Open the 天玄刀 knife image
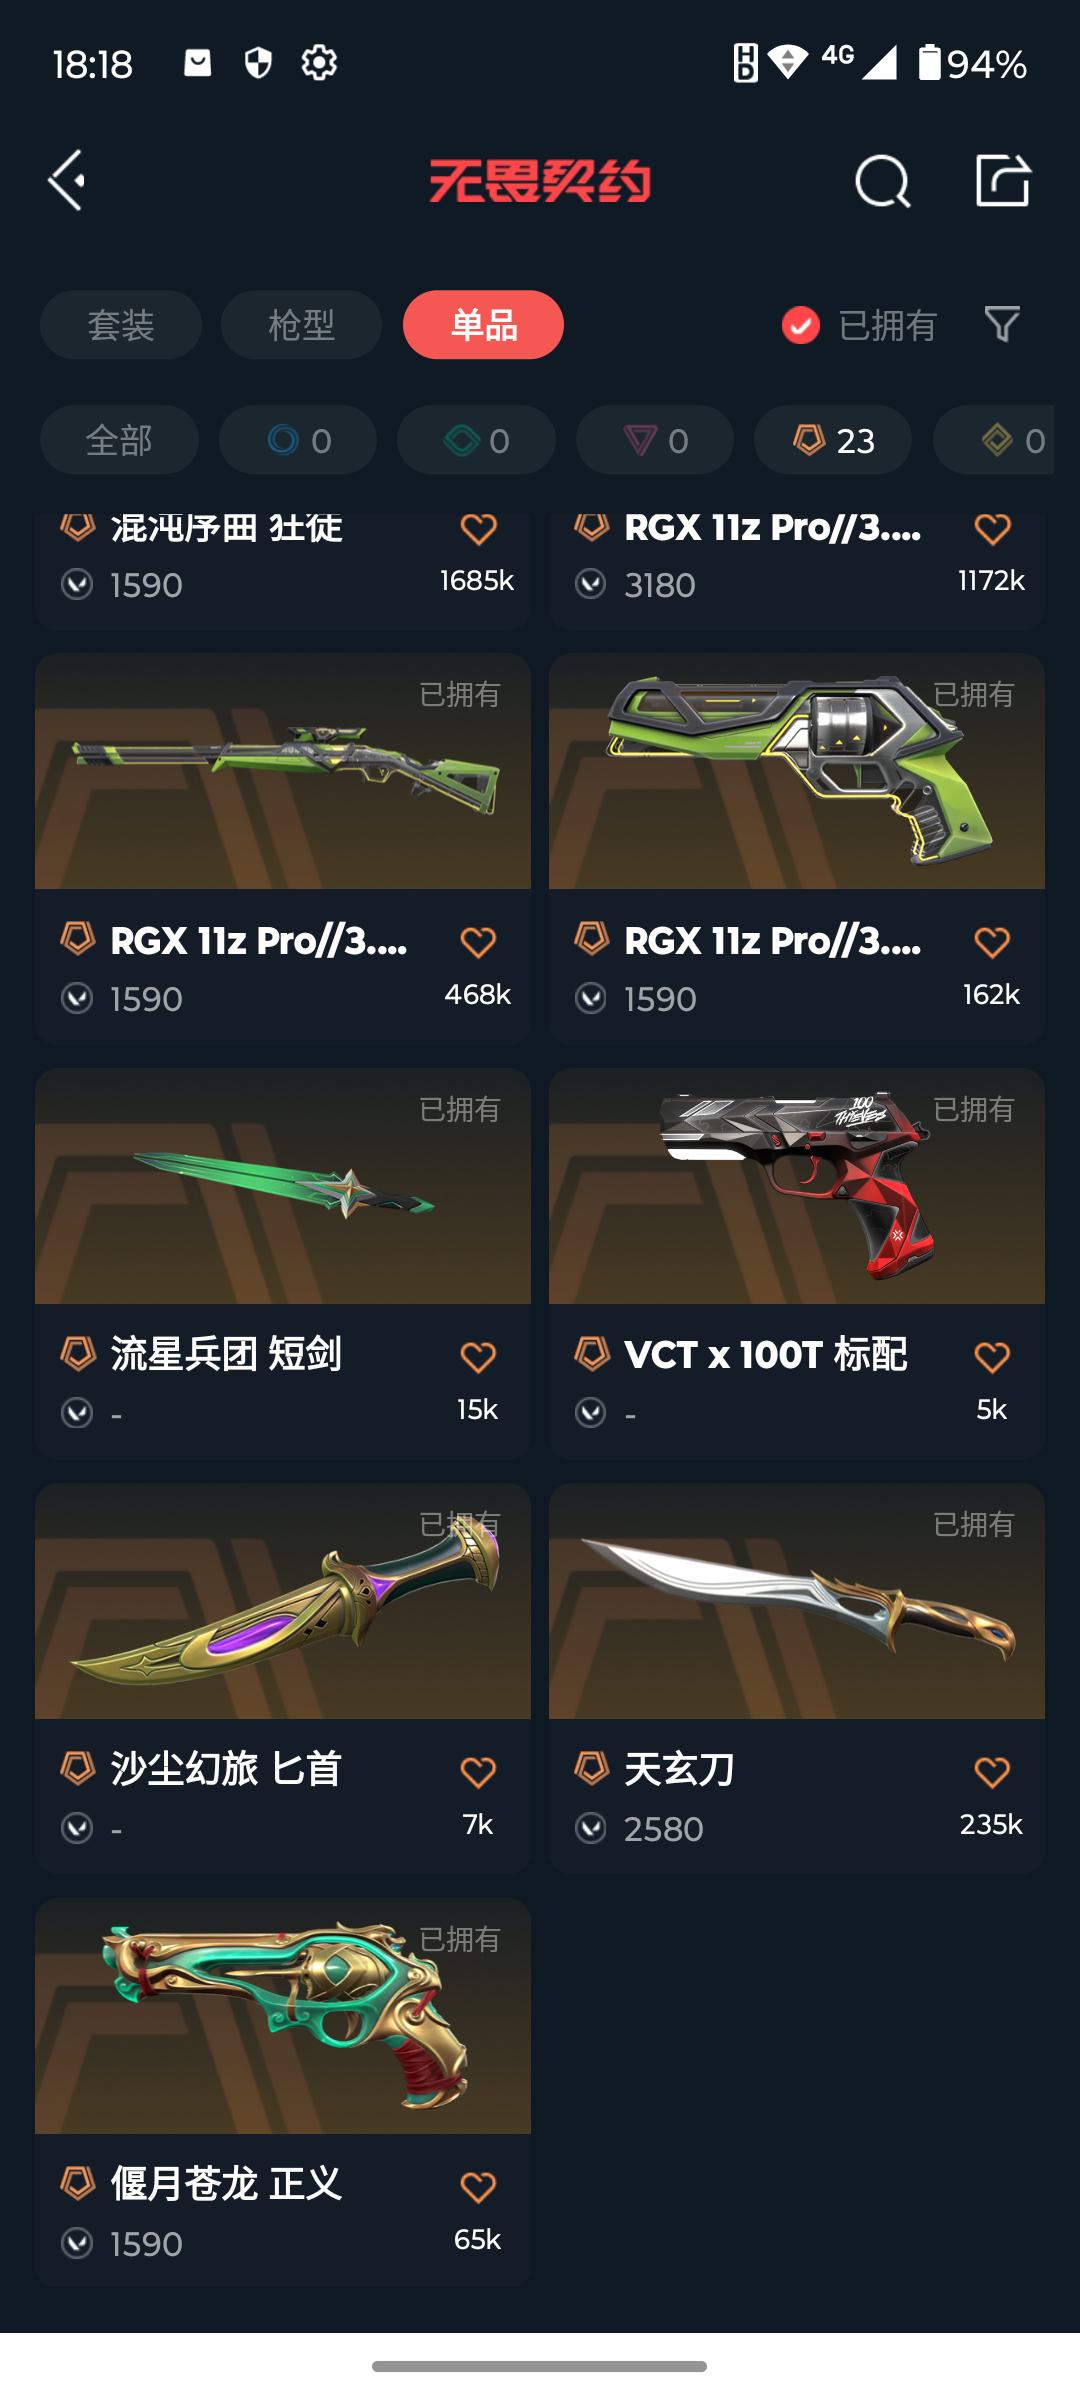This screenshot has height=2400, width=1080. click(797, 1601)
